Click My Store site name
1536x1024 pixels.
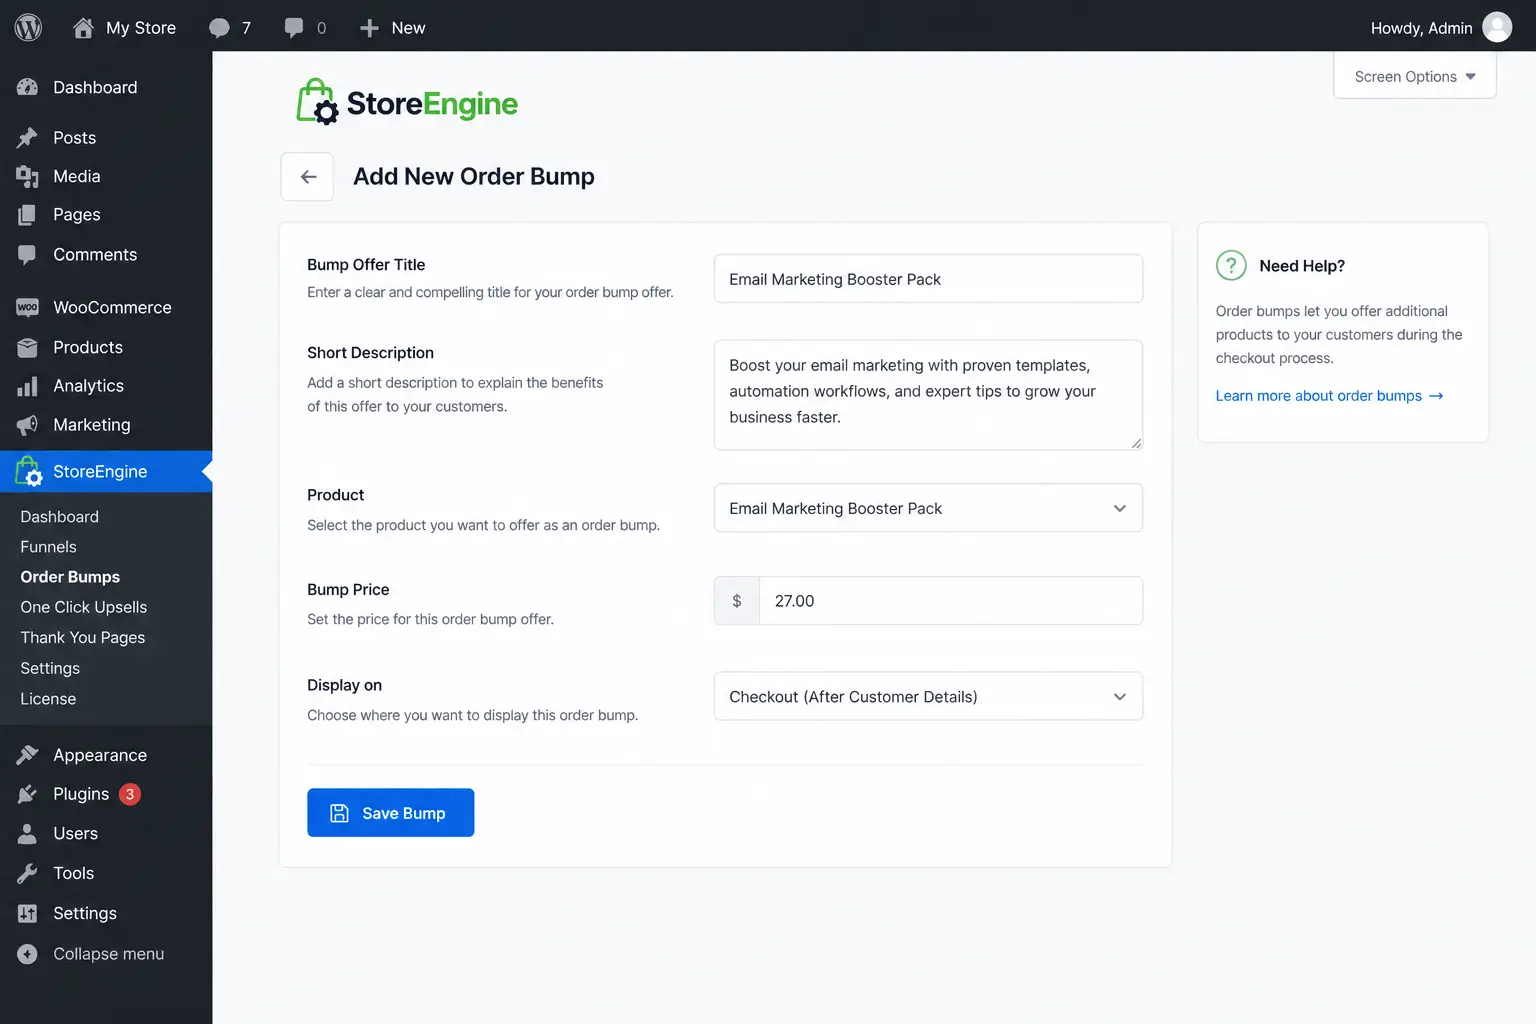141,28
